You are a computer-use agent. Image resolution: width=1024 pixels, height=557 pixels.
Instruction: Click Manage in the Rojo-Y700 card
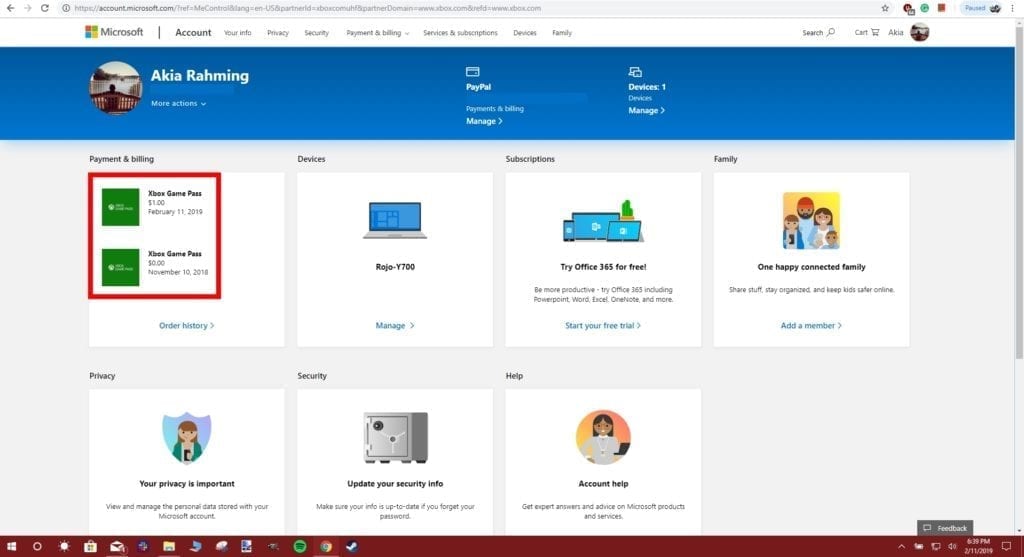395,325
